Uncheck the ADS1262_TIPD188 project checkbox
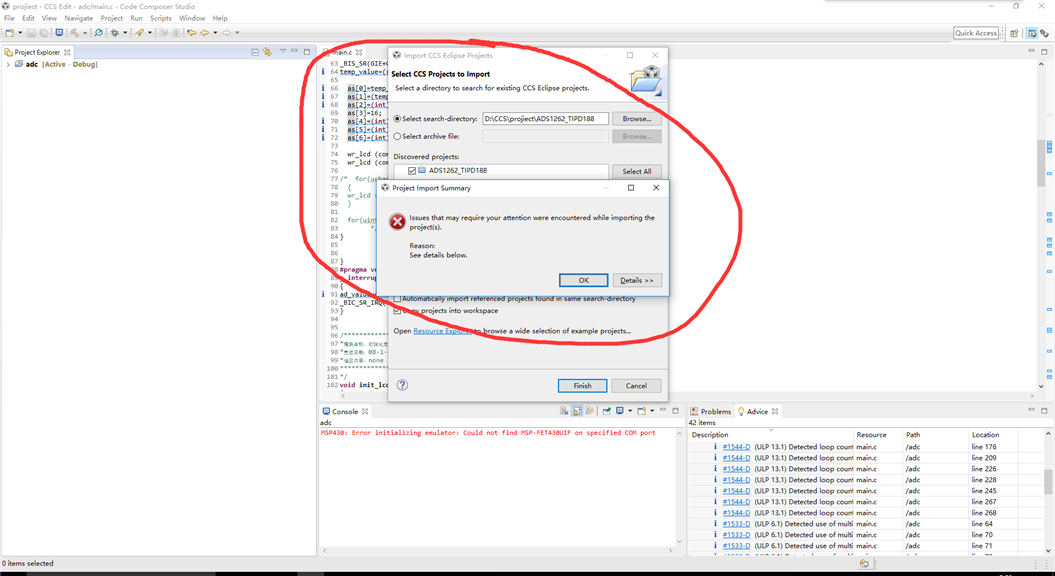 pos(412,171)
